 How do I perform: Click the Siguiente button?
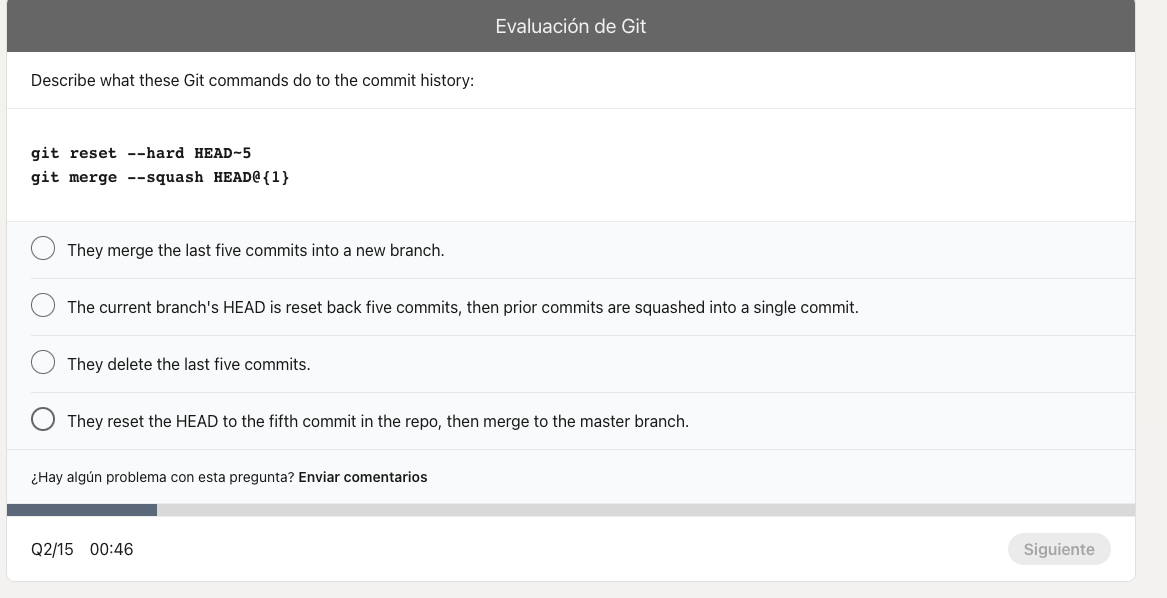[x=1058, y=549]
